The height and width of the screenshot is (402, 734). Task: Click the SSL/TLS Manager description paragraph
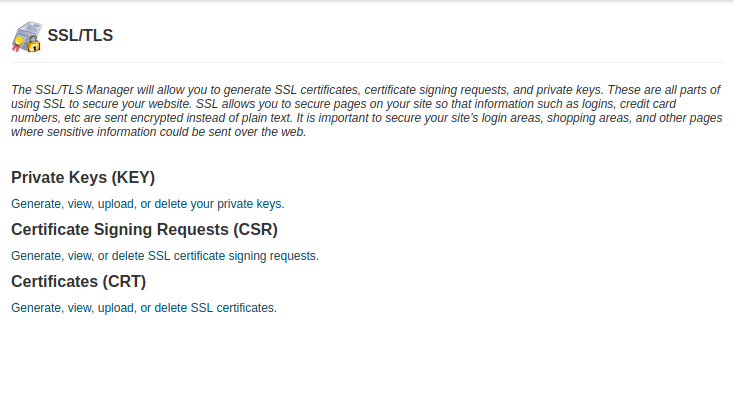[x=366, y=111]
